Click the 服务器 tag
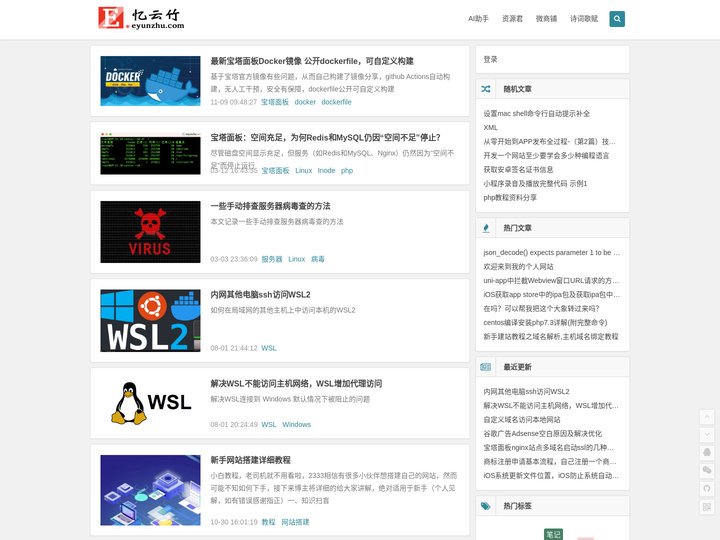The width and height of the screenshot is (720, 540). [x=271, y=259]
